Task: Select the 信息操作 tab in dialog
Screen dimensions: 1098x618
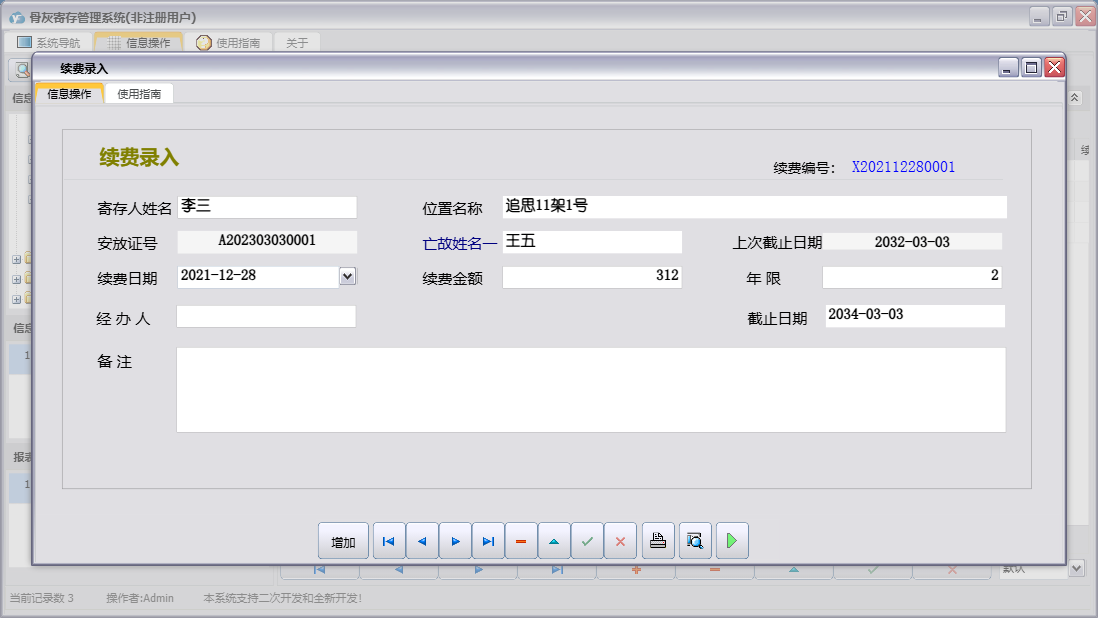Action: [69, 94]
